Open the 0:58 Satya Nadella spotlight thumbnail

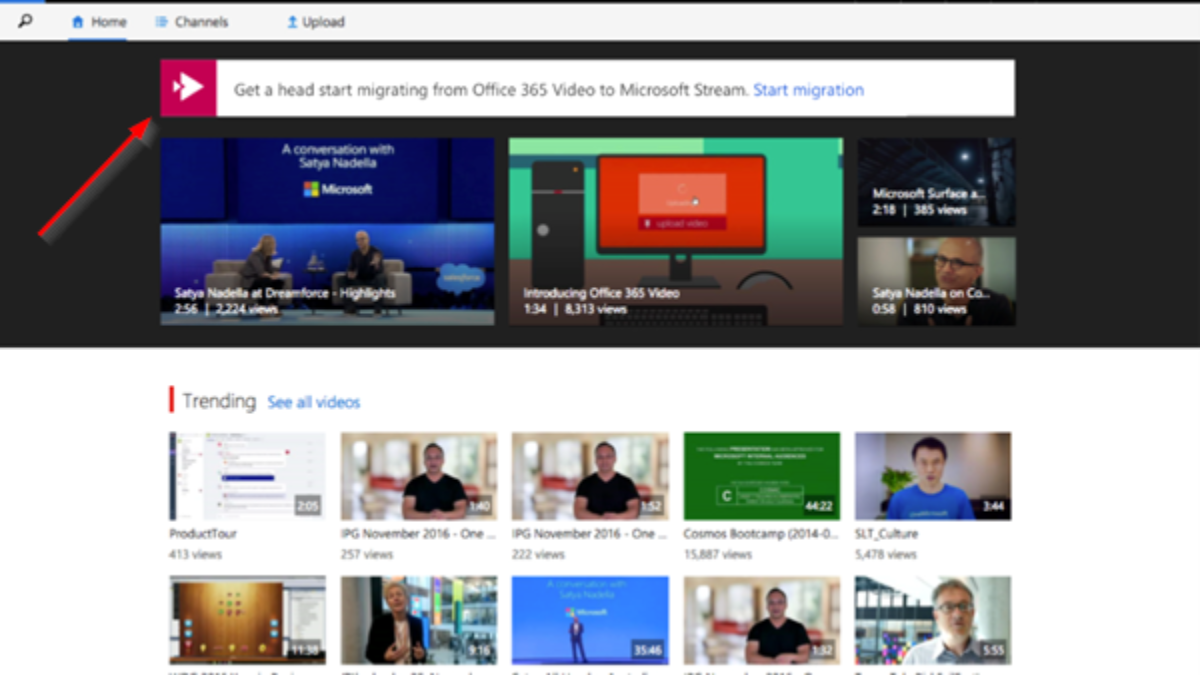pyautogui.click(x=936, y=281)
